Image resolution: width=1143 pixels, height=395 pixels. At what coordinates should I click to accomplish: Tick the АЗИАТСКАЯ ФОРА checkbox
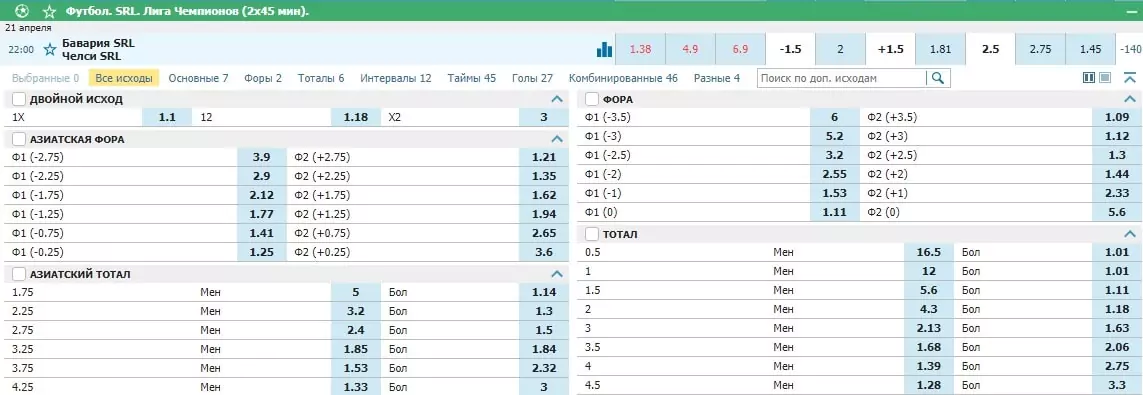[19, 139]
